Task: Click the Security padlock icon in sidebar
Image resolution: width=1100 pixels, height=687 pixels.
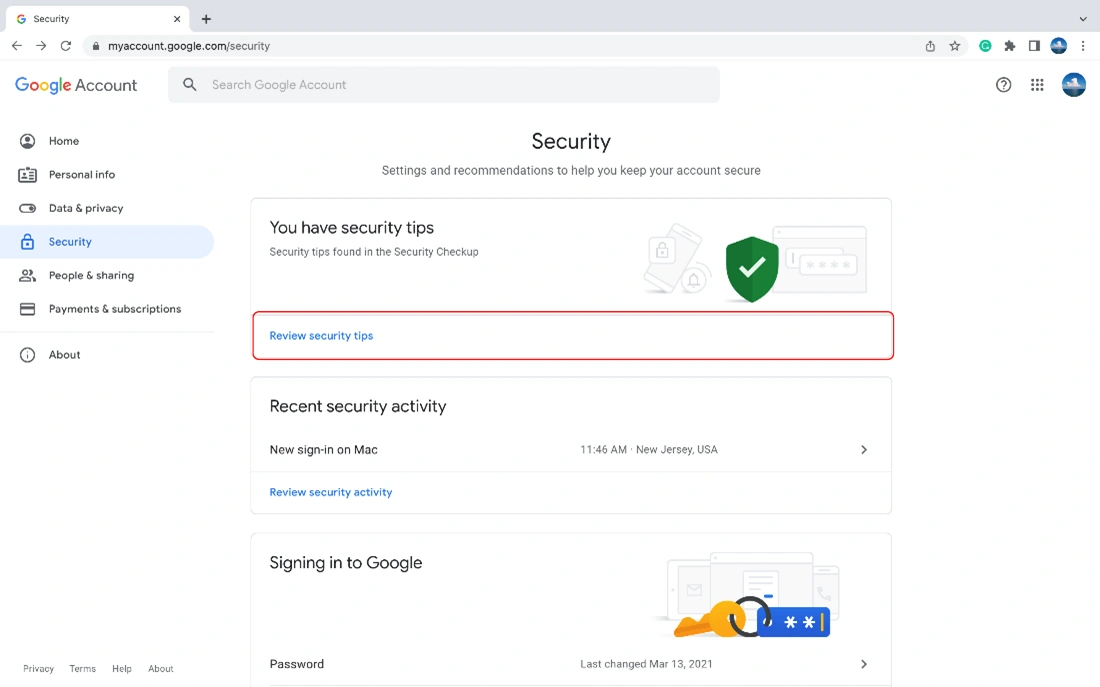Action: (x=28, y=241)
